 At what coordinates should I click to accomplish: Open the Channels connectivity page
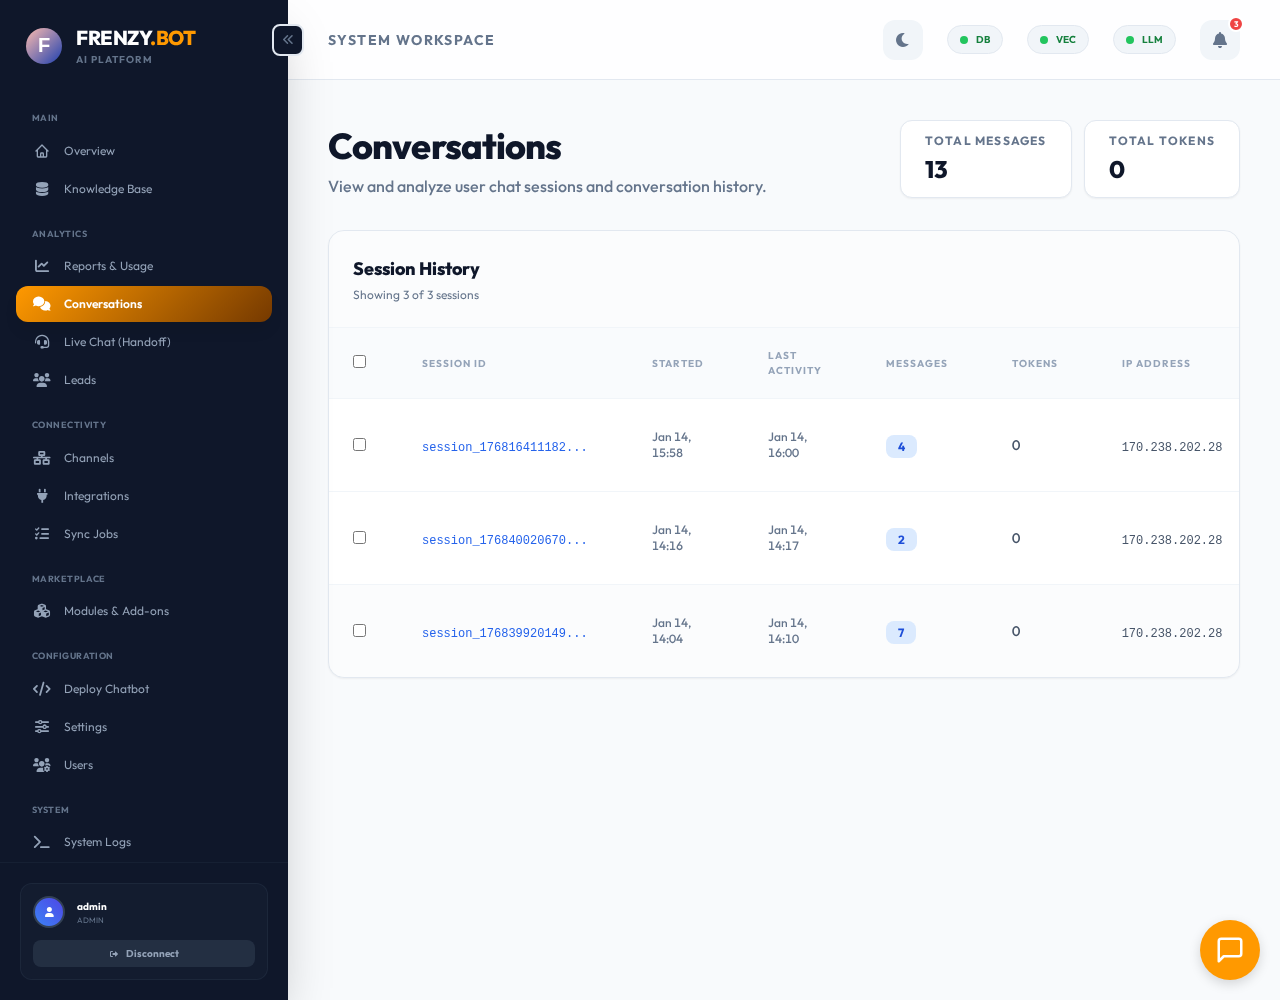click(x=87, y=458)
